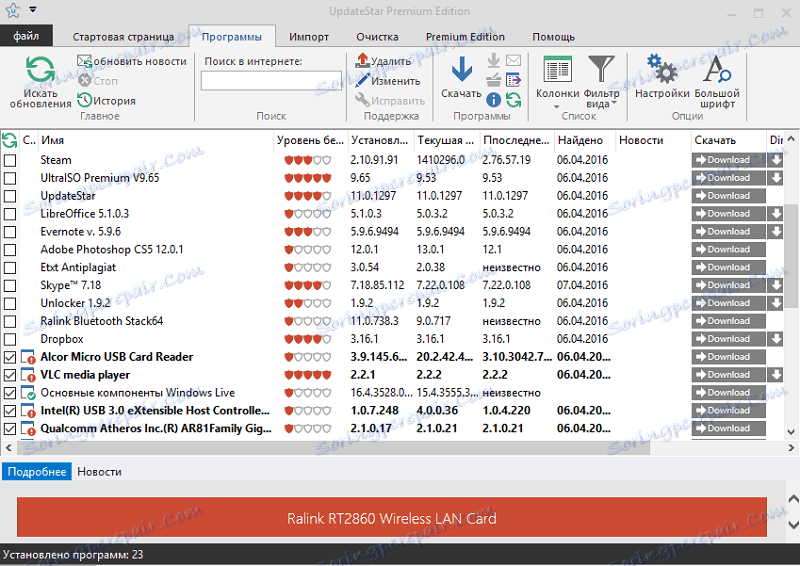Click Download button for Unlocker 1.9.2

click(729, 303)
